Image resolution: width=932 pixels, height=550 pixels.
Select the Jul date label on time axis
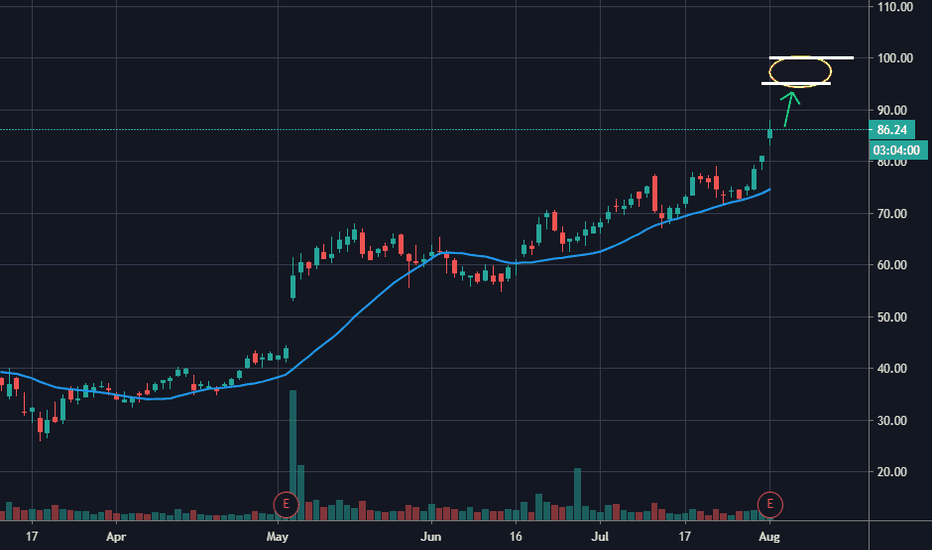(600, 537)
